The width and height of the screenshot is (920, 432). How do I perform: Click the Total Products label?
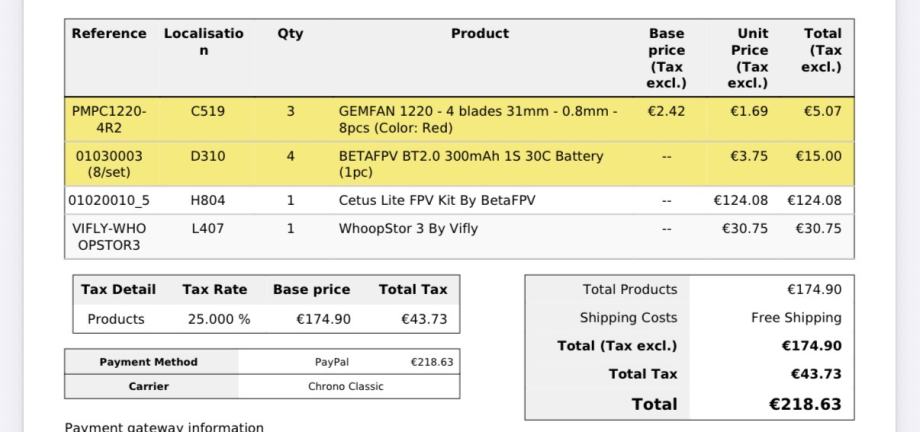630,290
